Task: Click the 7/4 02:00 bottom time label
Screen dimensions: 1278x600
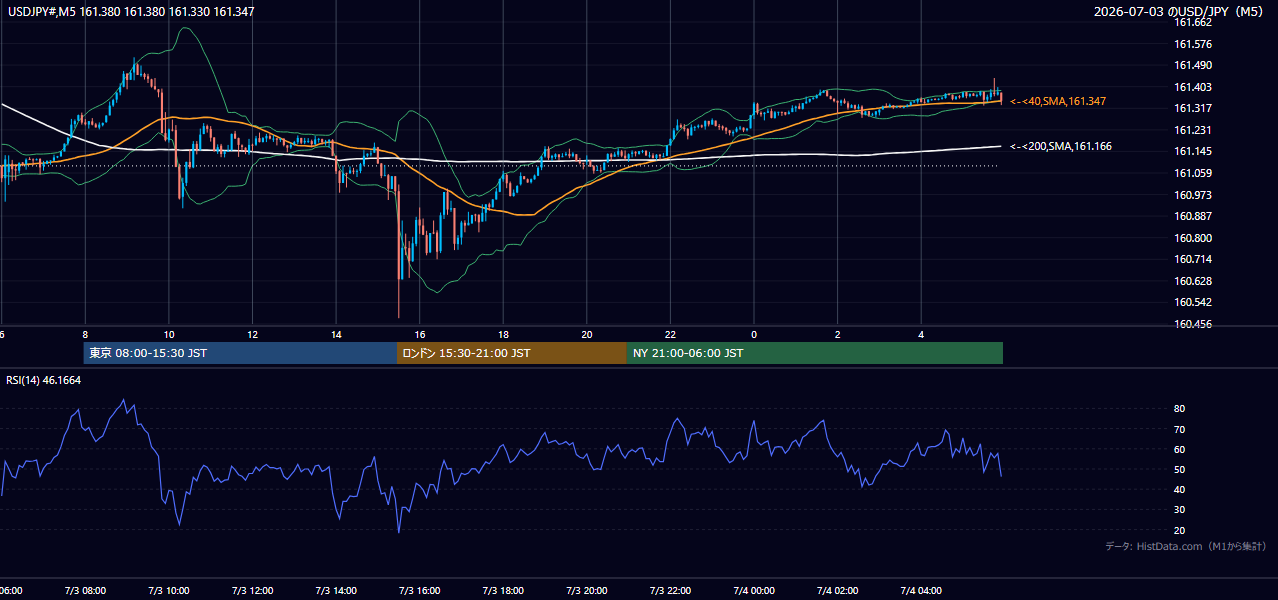Action: click(x=838, y=590)
